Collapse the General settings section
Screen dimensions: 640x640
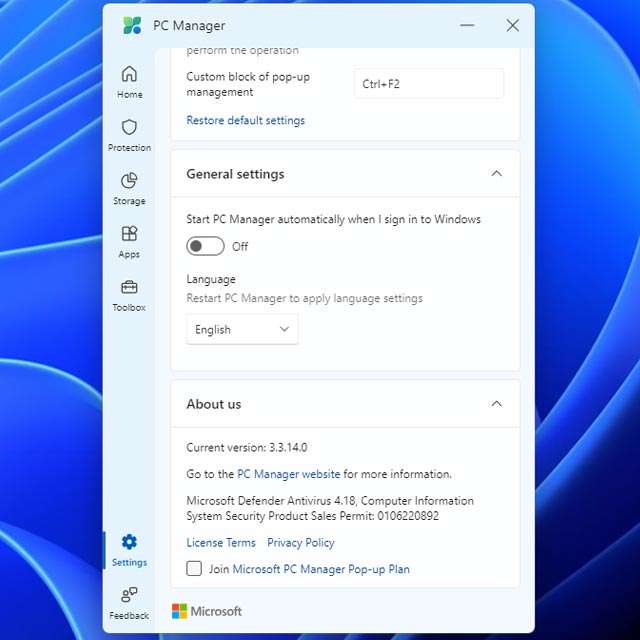pyautogui.click(x=497, y=174)
